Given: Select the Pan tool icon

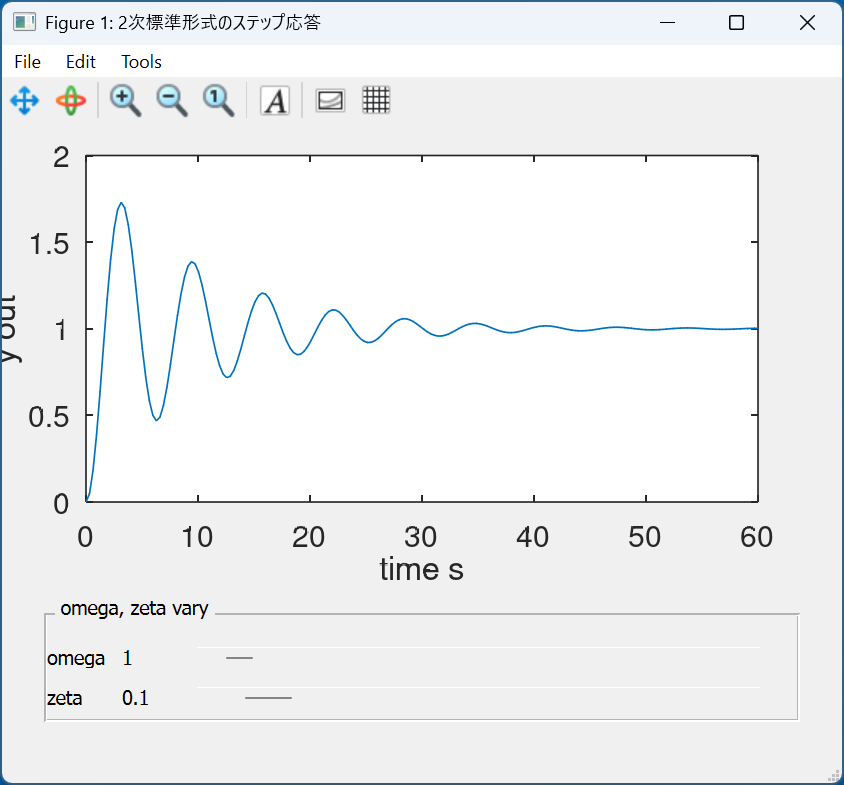Looking at the screenshot, I should point(24,100).
